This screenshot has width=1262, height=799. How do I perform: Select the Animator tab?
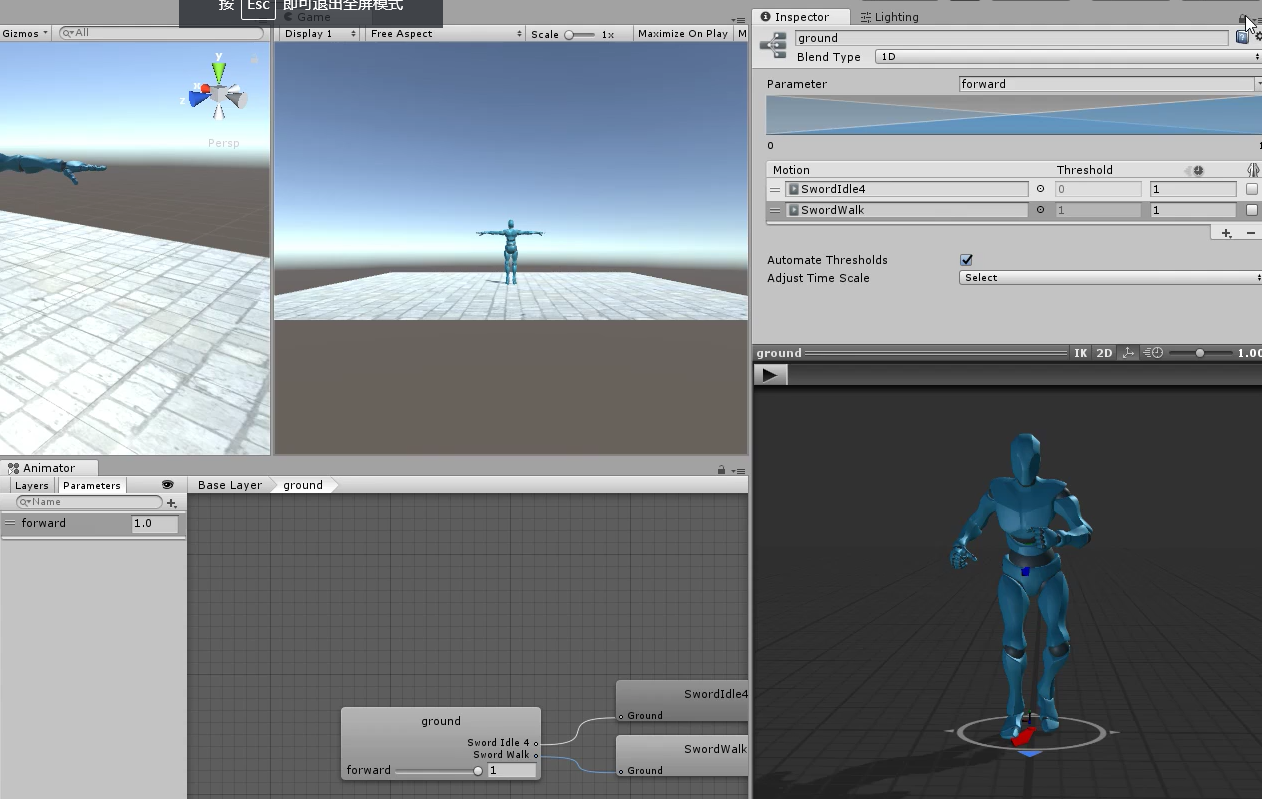tap(48, 468)
